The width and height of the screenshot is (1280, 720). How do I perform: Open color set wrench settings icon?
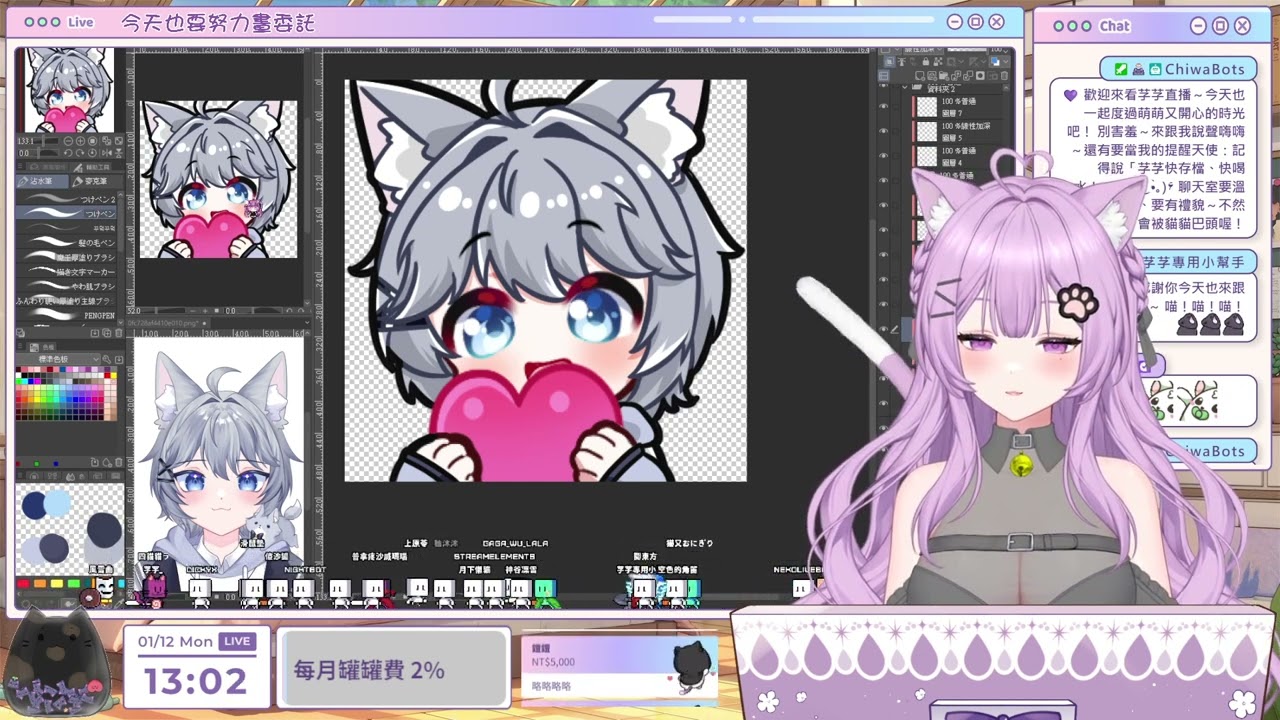click(106, 359)
